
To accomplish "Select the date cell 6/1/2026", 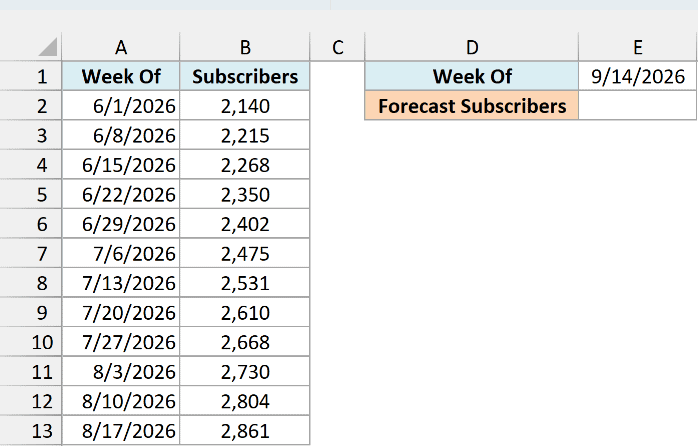I will point(121,106).
